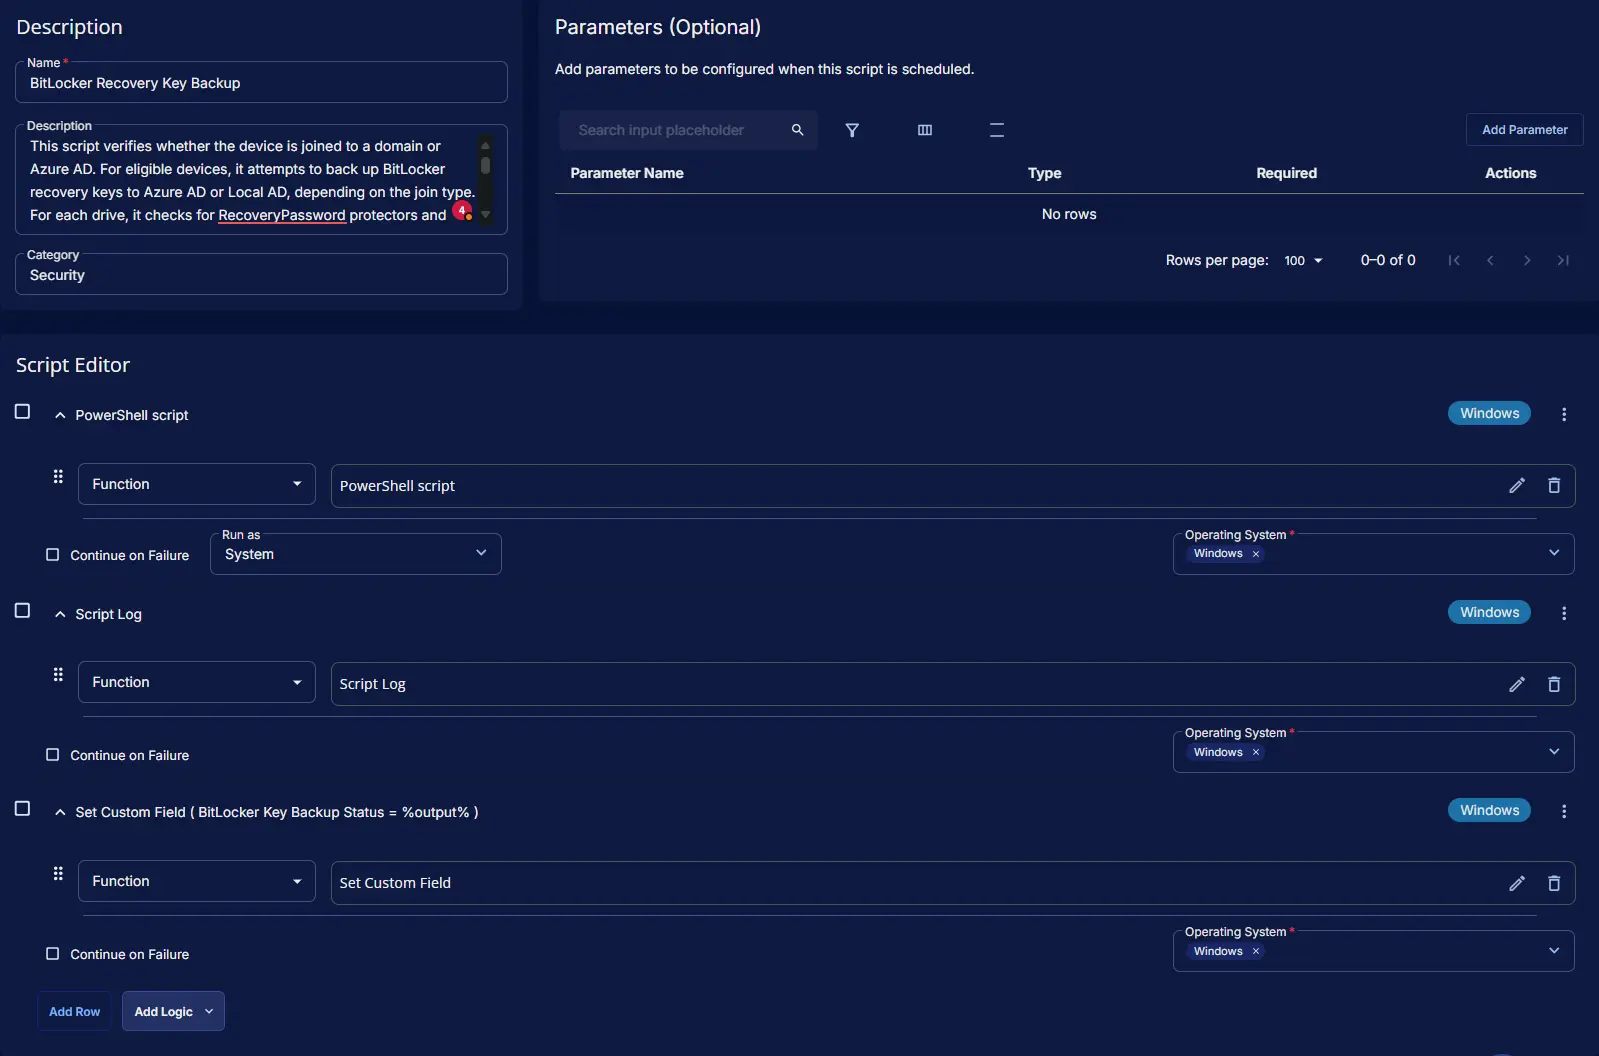Click the drag handle of the Script Log row

click(58, 675)
